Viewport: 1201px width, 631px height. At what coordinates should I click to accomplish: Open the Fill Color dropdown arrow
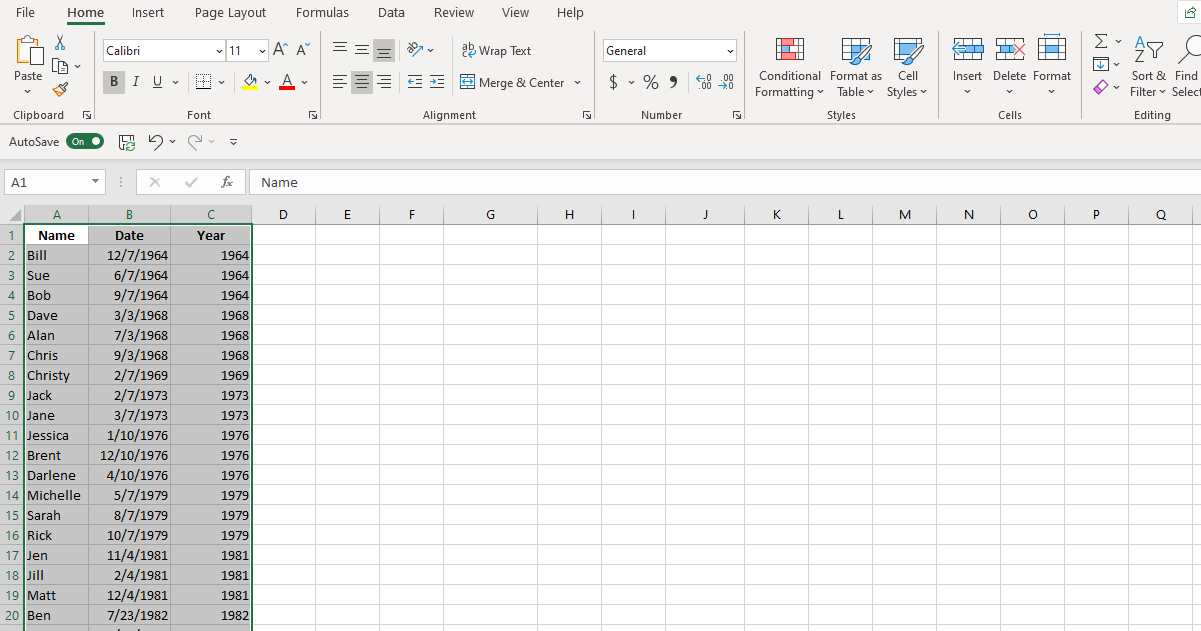coord(267,82)
